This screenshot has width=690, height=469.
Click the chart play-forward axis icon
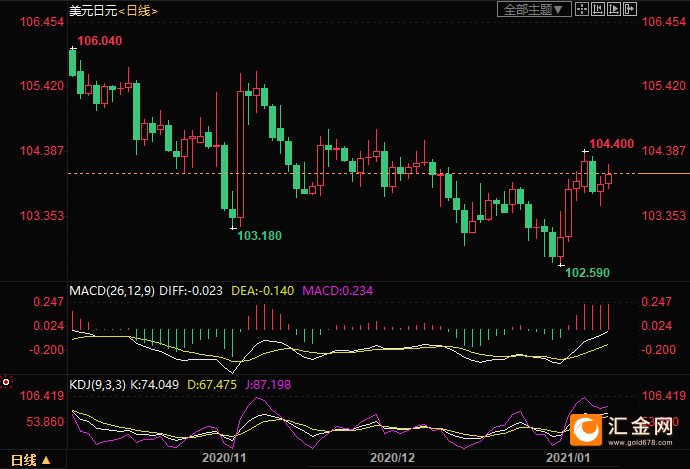click(x=614, y=9)
